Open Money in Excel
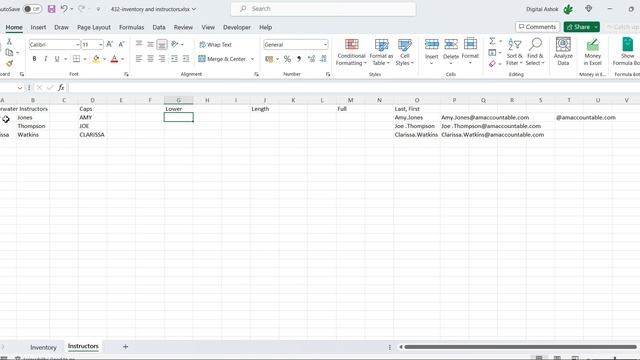The width and height of the screenshot is (640, 360). [x=592, y=52]
